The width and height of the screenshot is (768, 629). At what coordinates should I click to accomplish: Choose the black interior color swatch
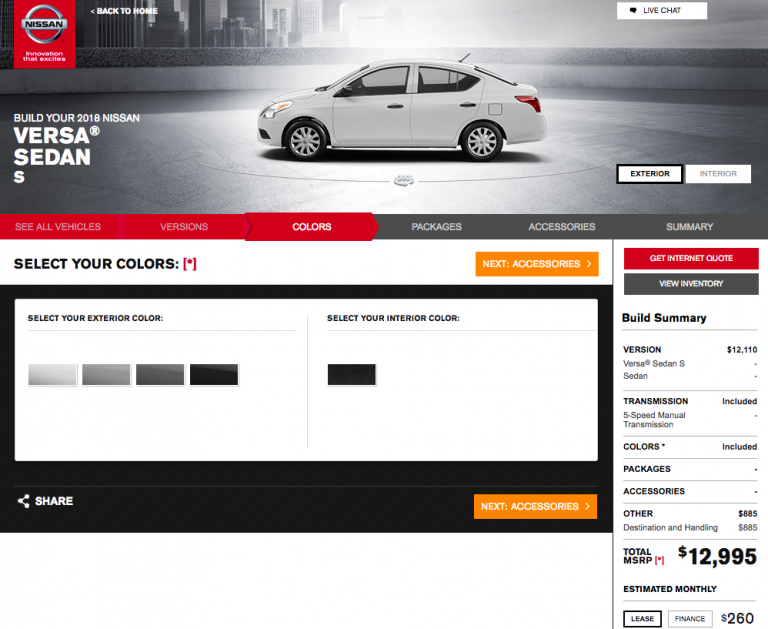(x=352, y=375)
